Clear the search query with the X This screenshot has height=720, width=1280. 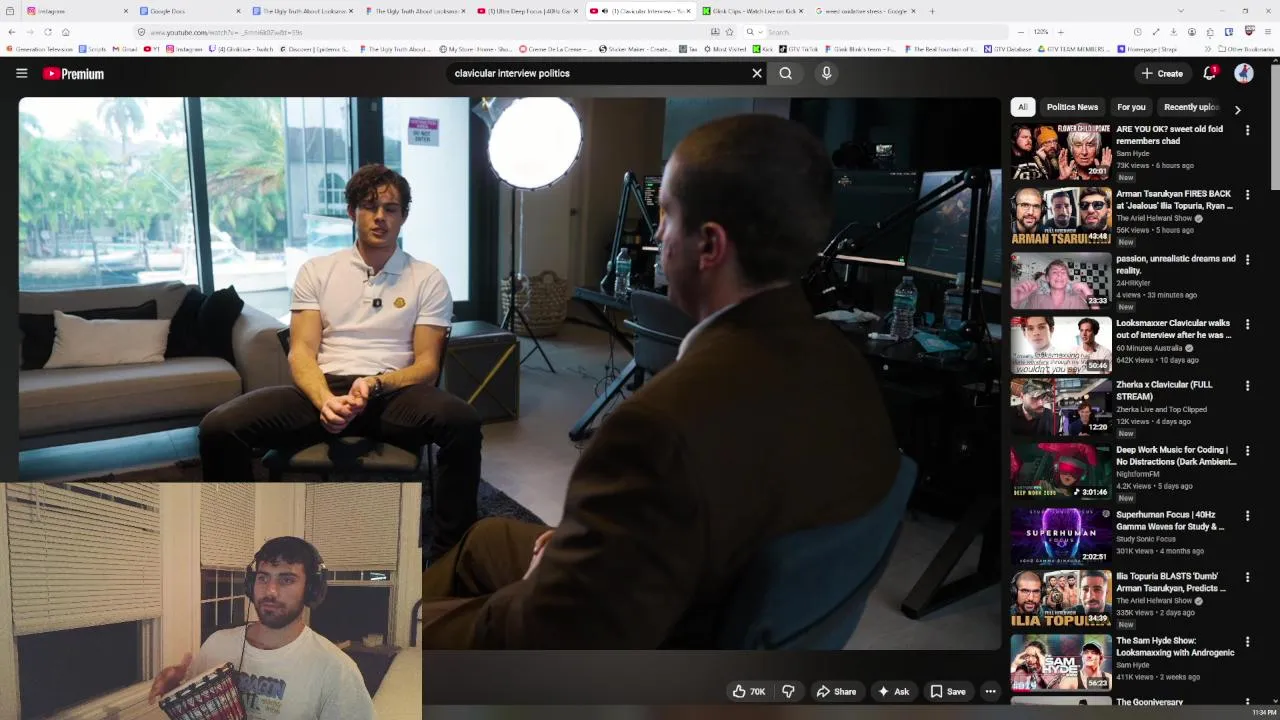tap(757, 73)
